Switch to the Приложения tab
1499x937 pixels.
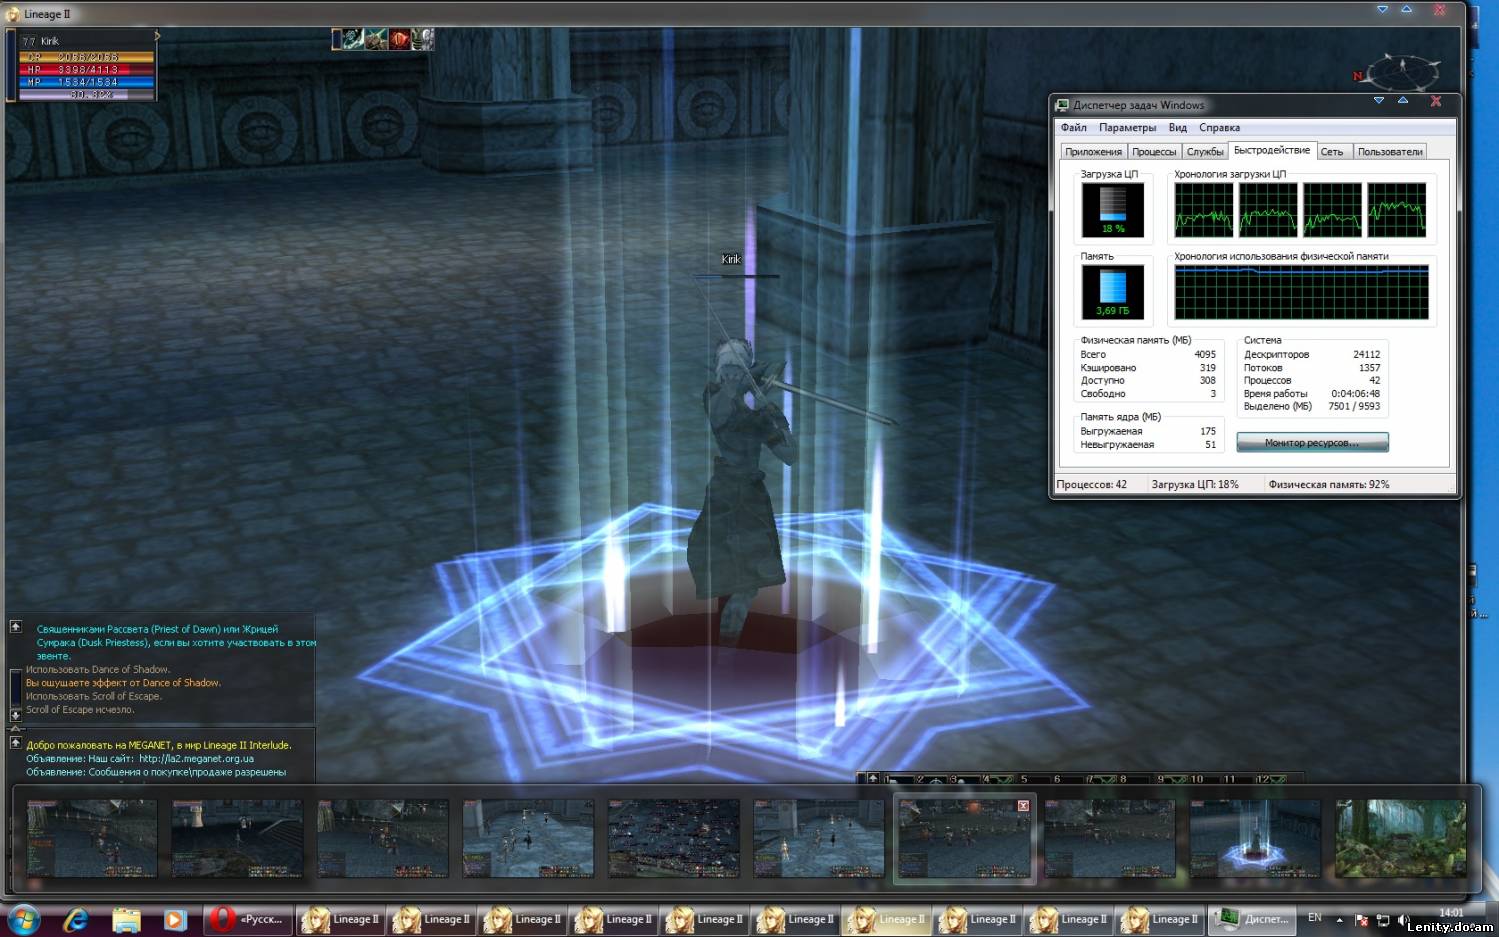click(1093, 152)
